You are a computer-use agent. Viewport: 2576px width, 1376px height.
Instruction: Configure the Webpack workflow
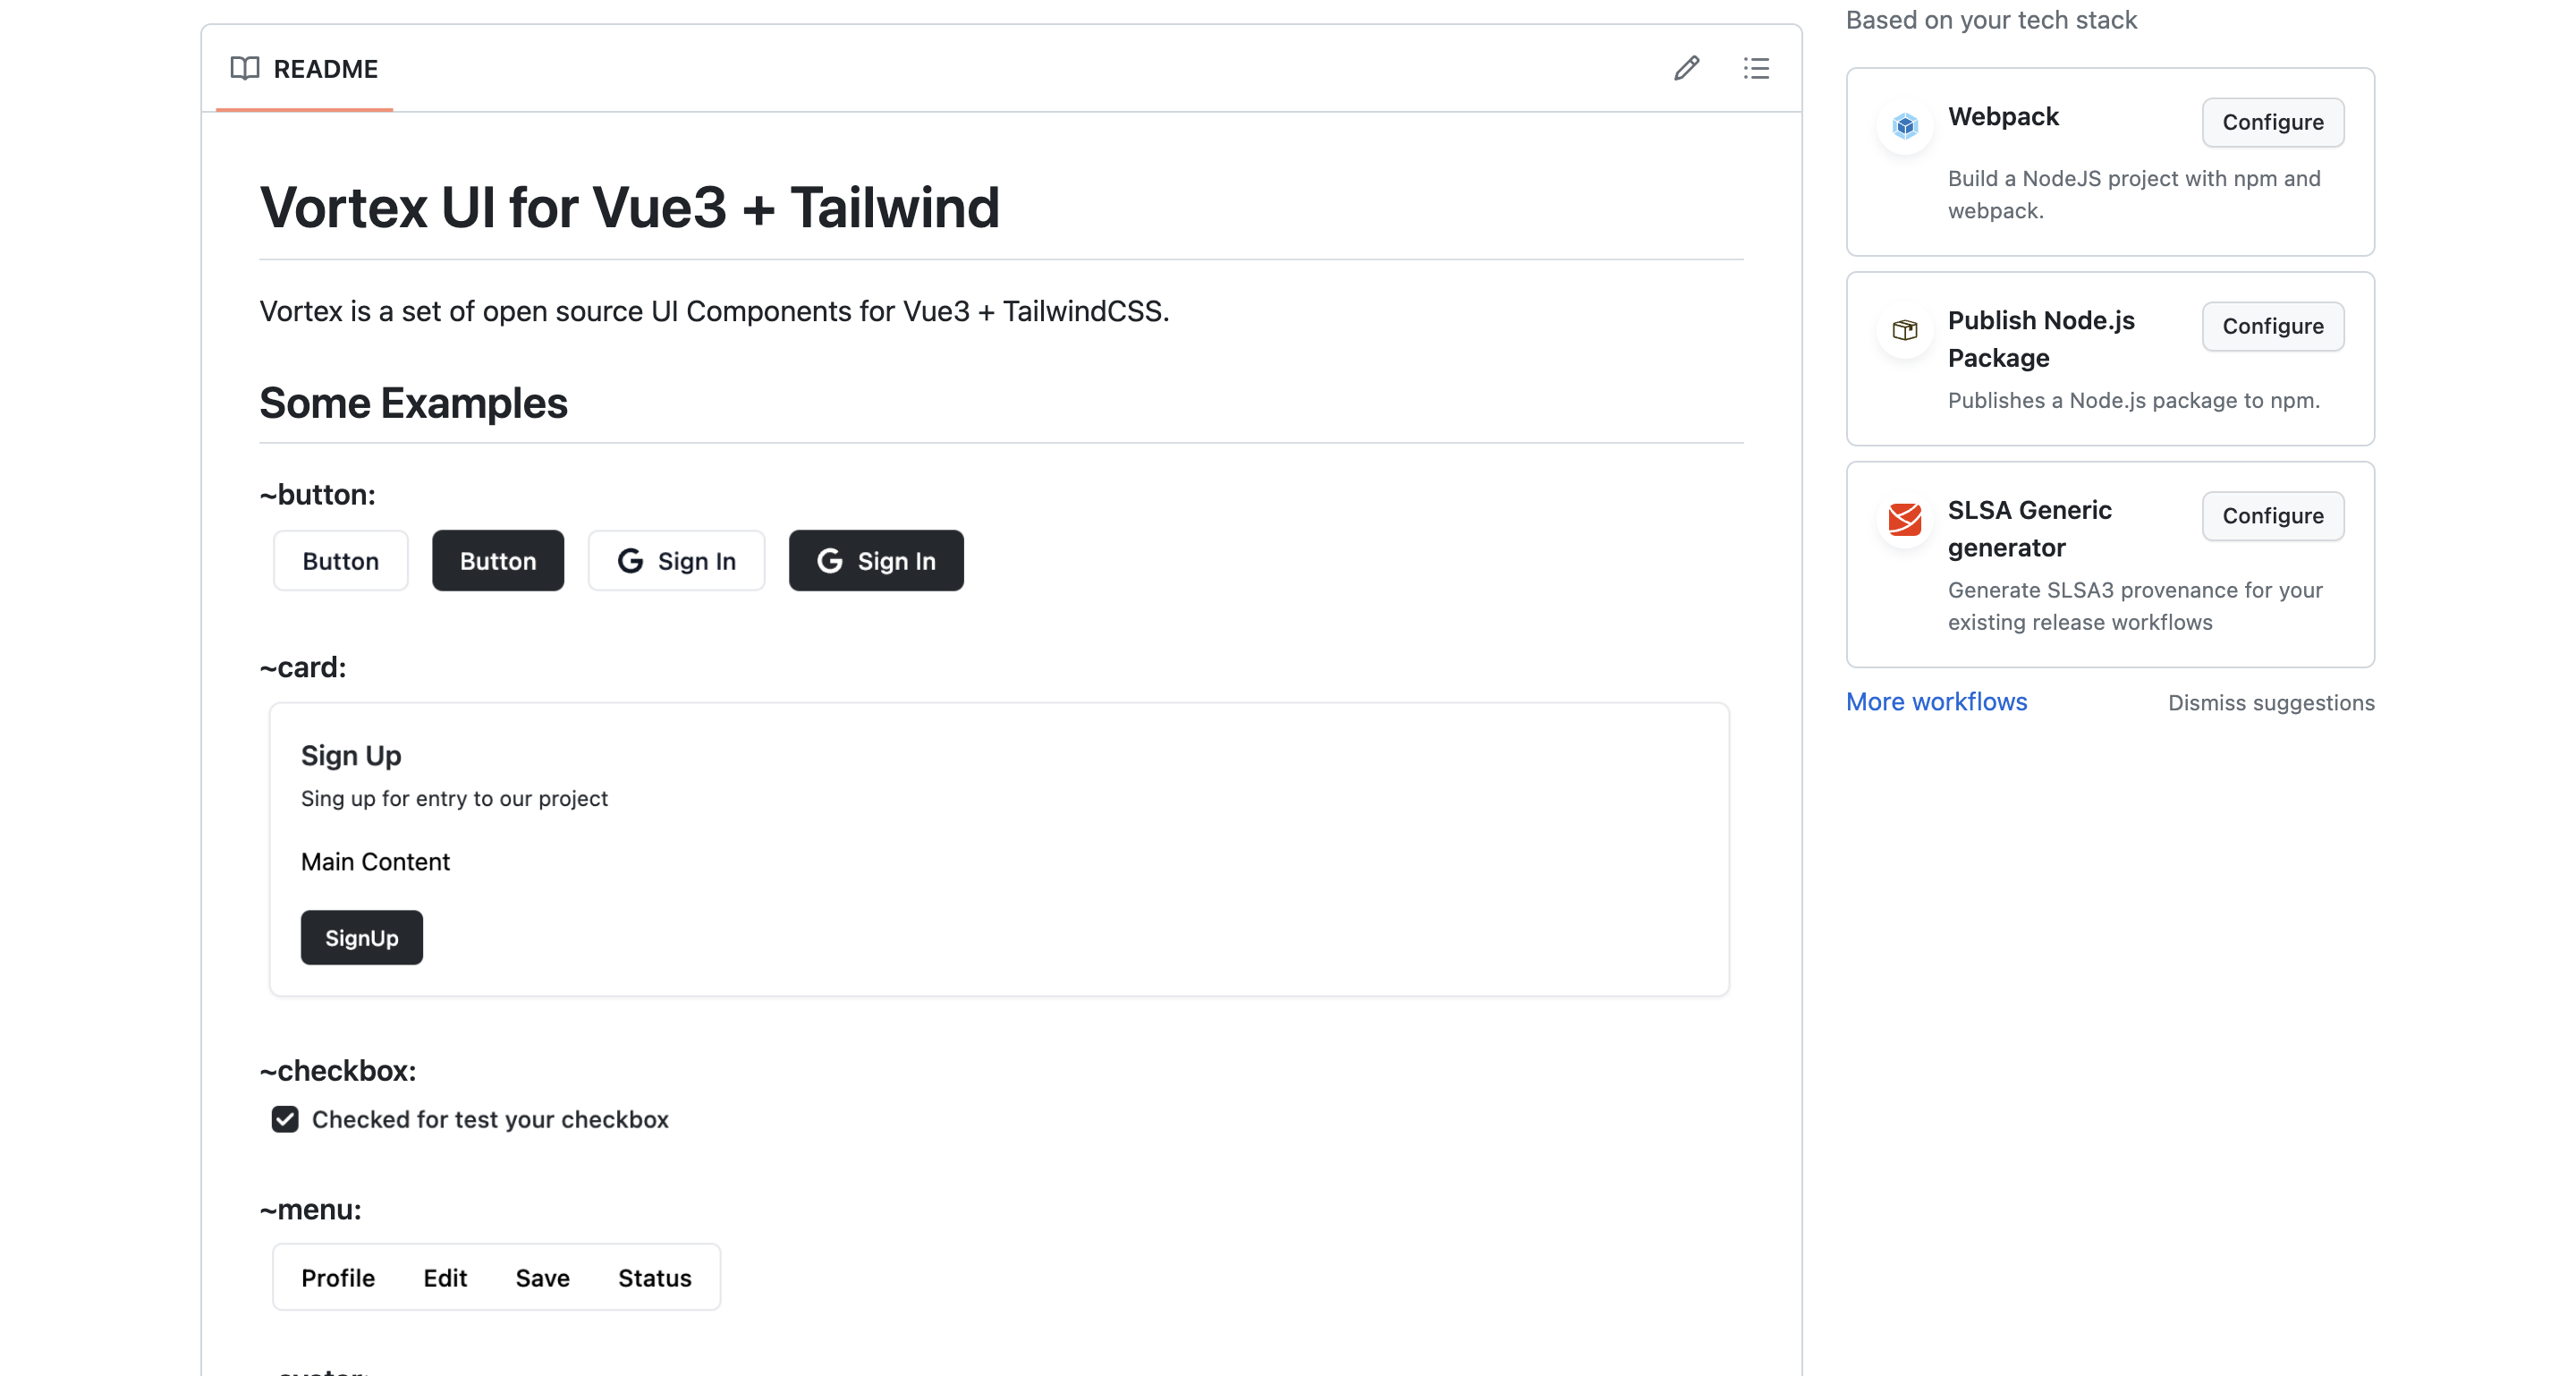(2272, 122)
